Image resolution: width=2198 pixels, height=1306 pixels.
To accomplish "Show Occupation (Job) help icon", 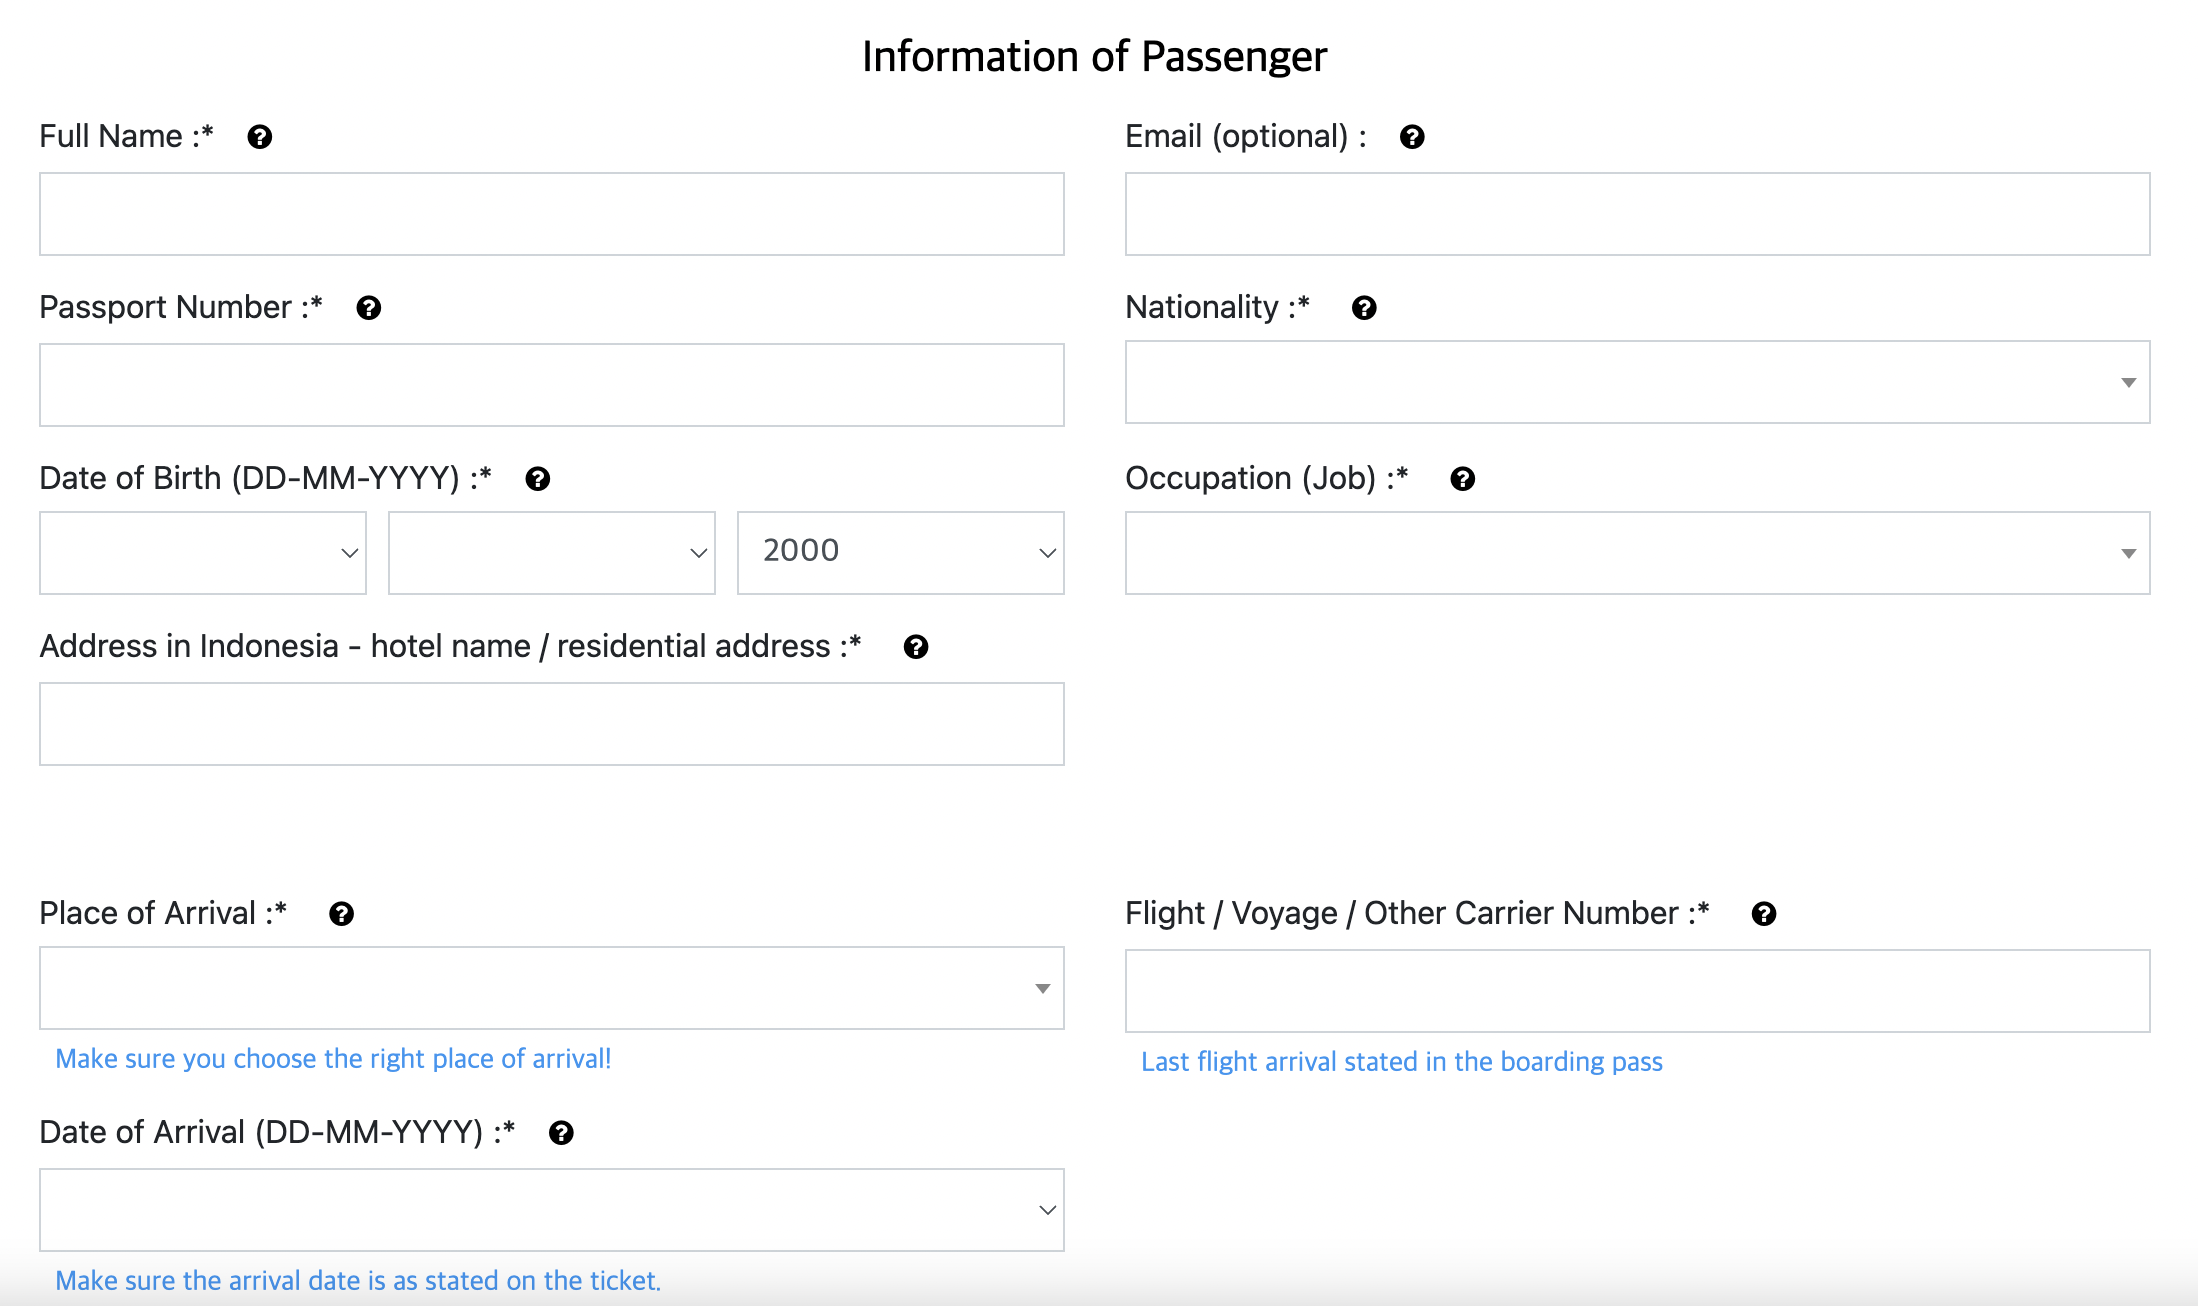I will 1463,479.
